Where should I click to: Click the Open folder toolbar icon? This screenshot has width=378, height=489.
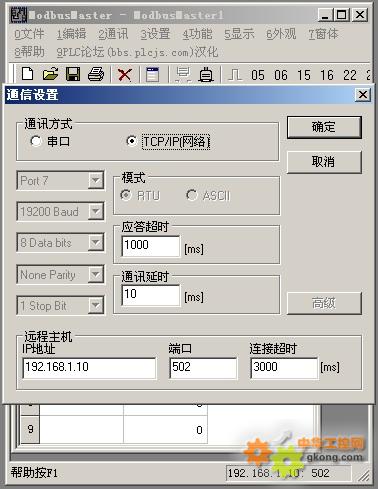[50, 74]
